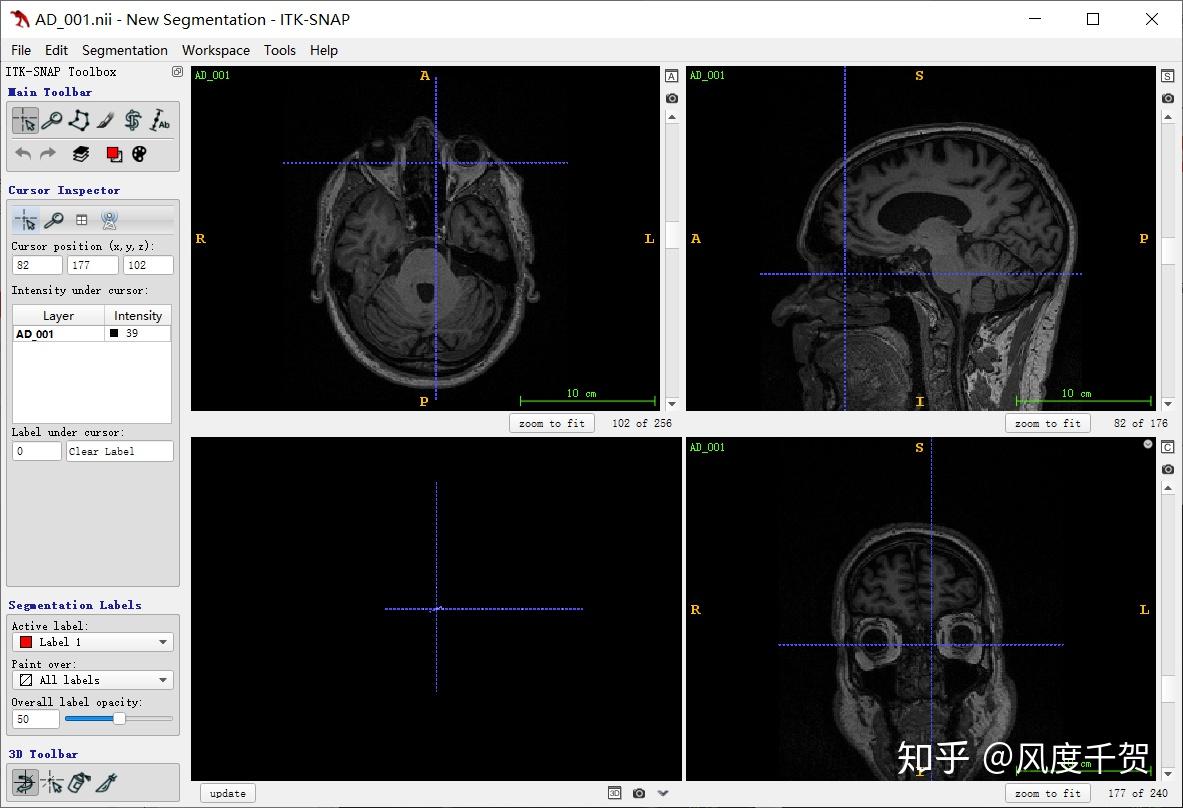The image size is (1183, 808).
Task: Open the Segmentation menu
Action: pos(124,50)
